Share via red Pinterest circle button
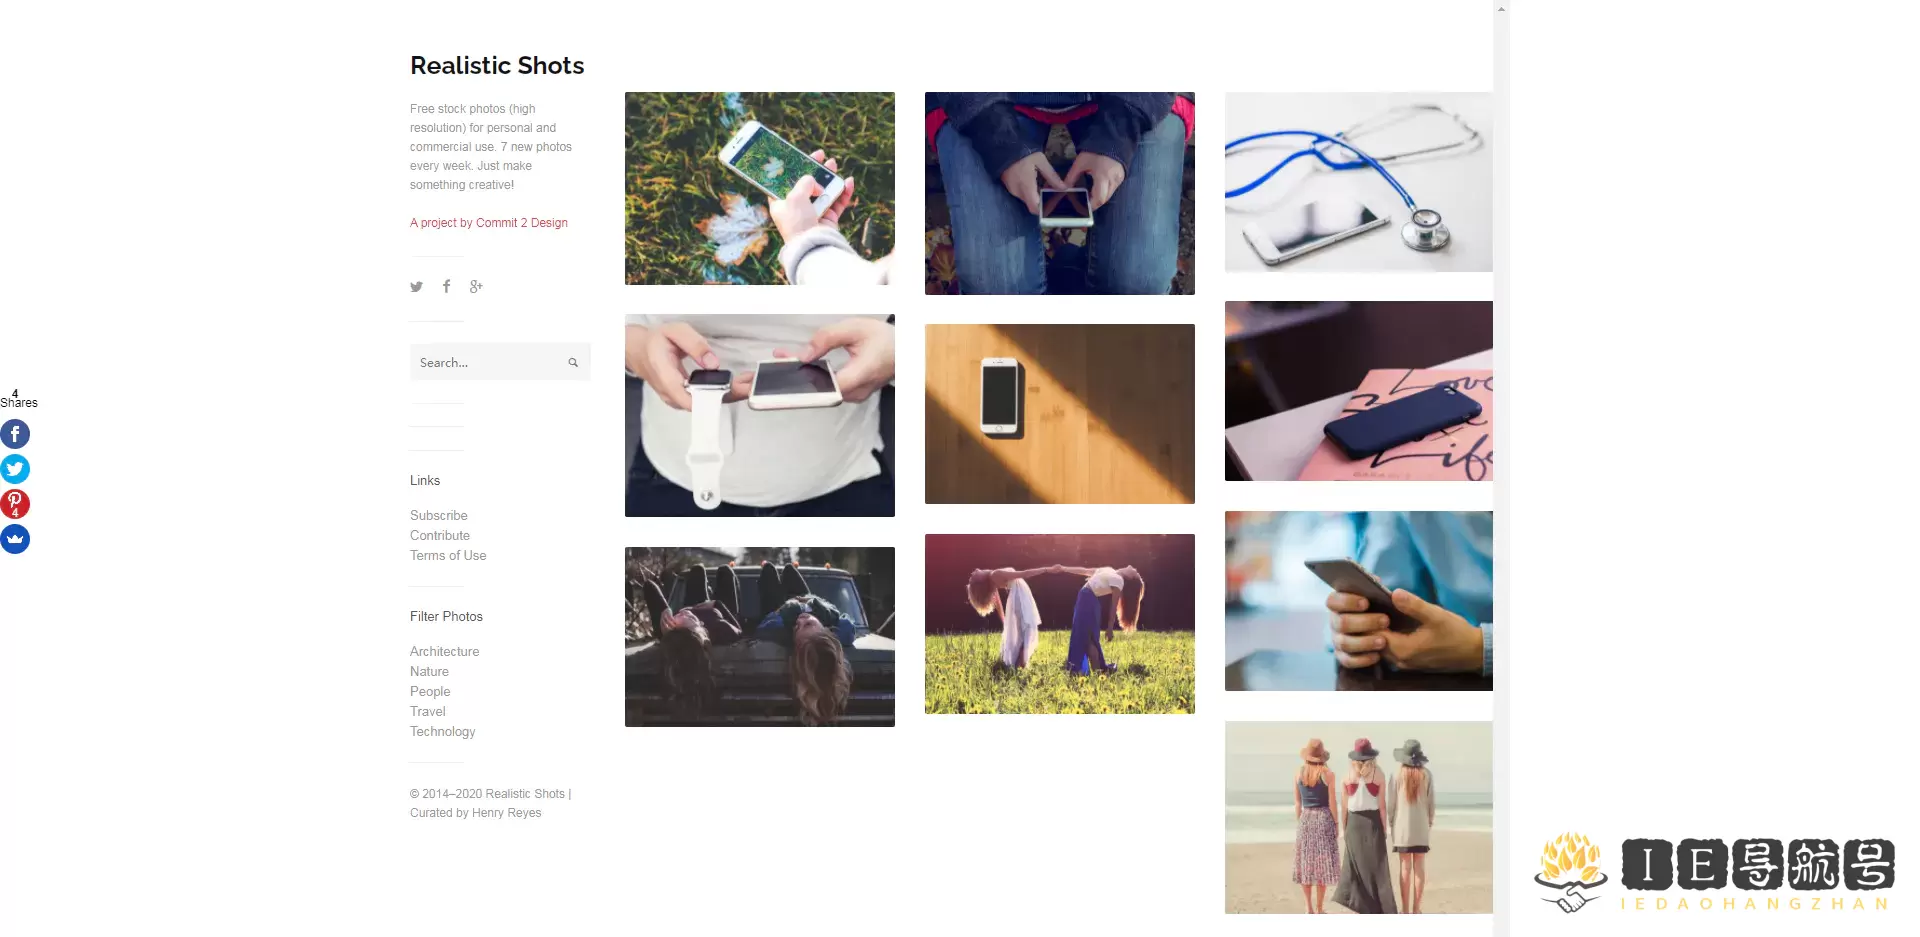Viewport: 1920px width, 937px height. (x=15, y=504)
